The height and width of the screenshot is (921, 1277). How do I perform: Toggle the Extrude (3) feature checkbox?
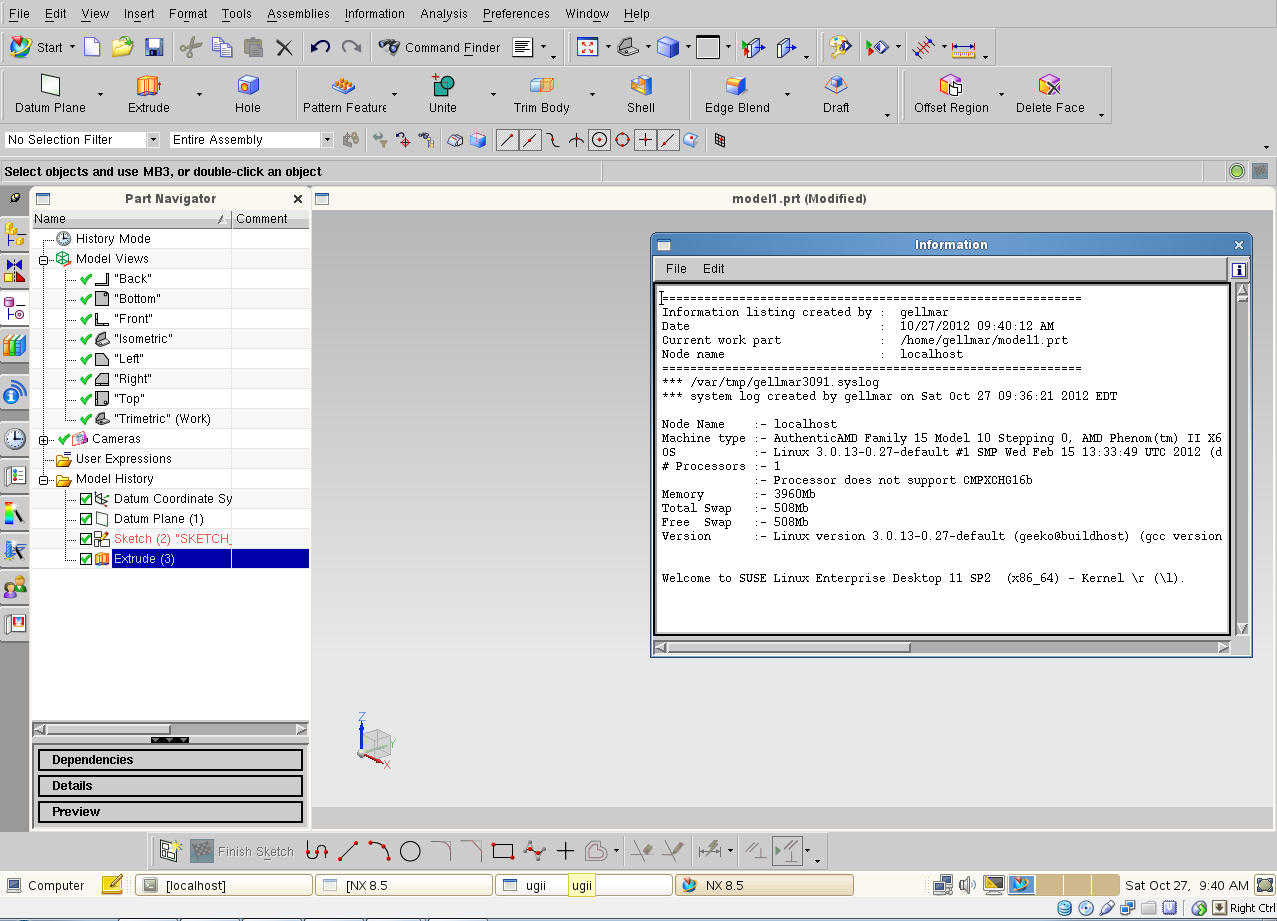(86, 559)
